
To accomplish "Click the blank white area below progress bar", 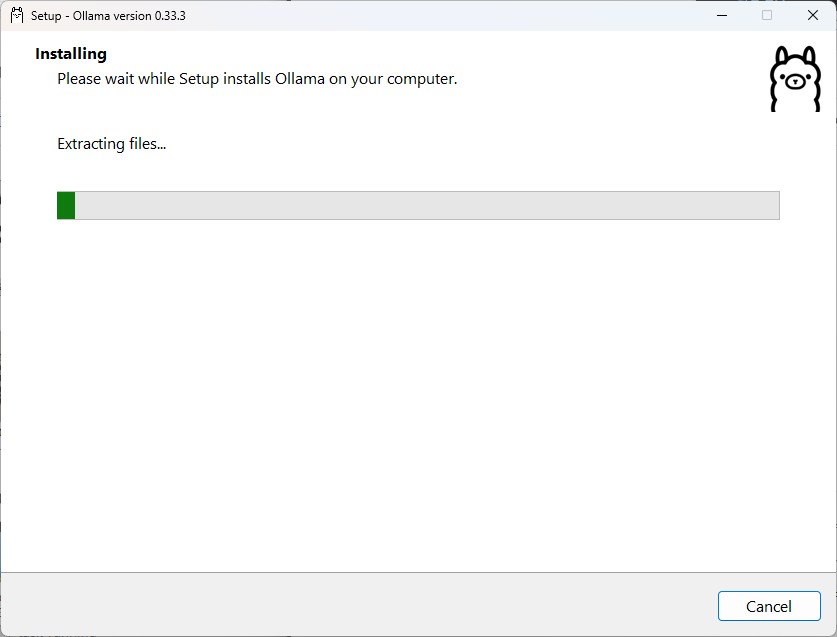I will click(x=418, y=395).
